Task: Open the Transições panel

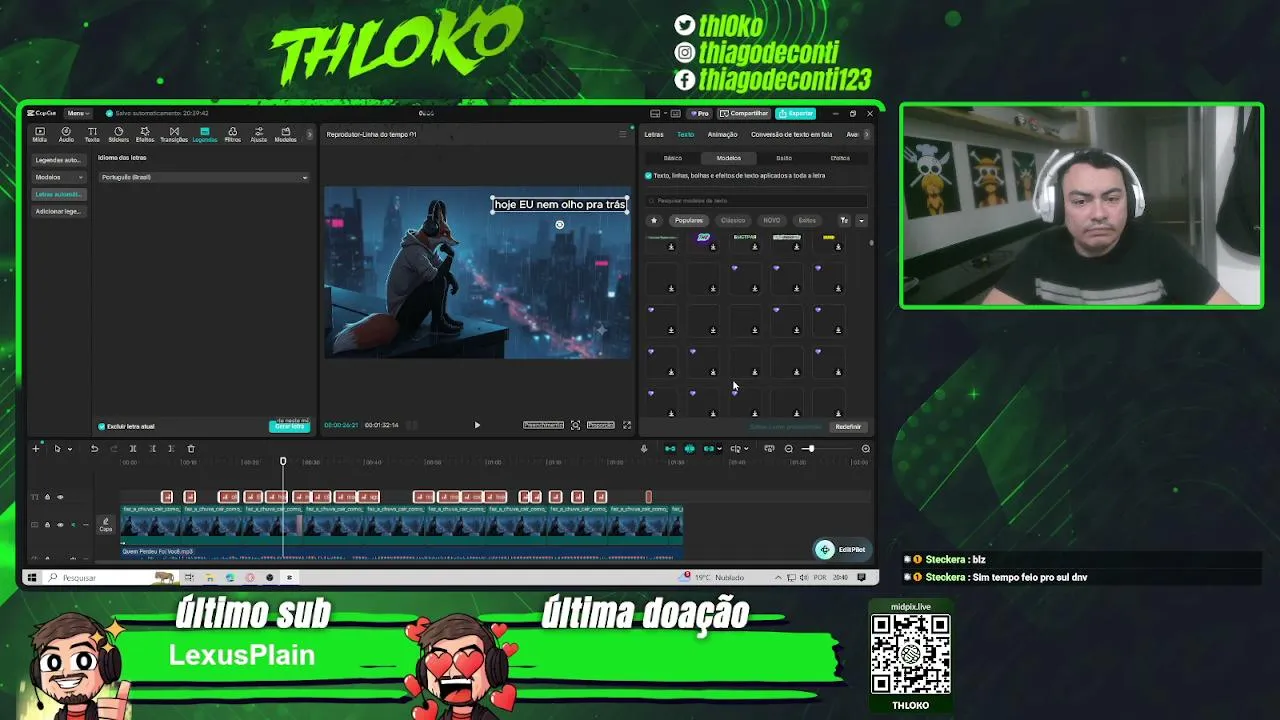Action: 174,134
